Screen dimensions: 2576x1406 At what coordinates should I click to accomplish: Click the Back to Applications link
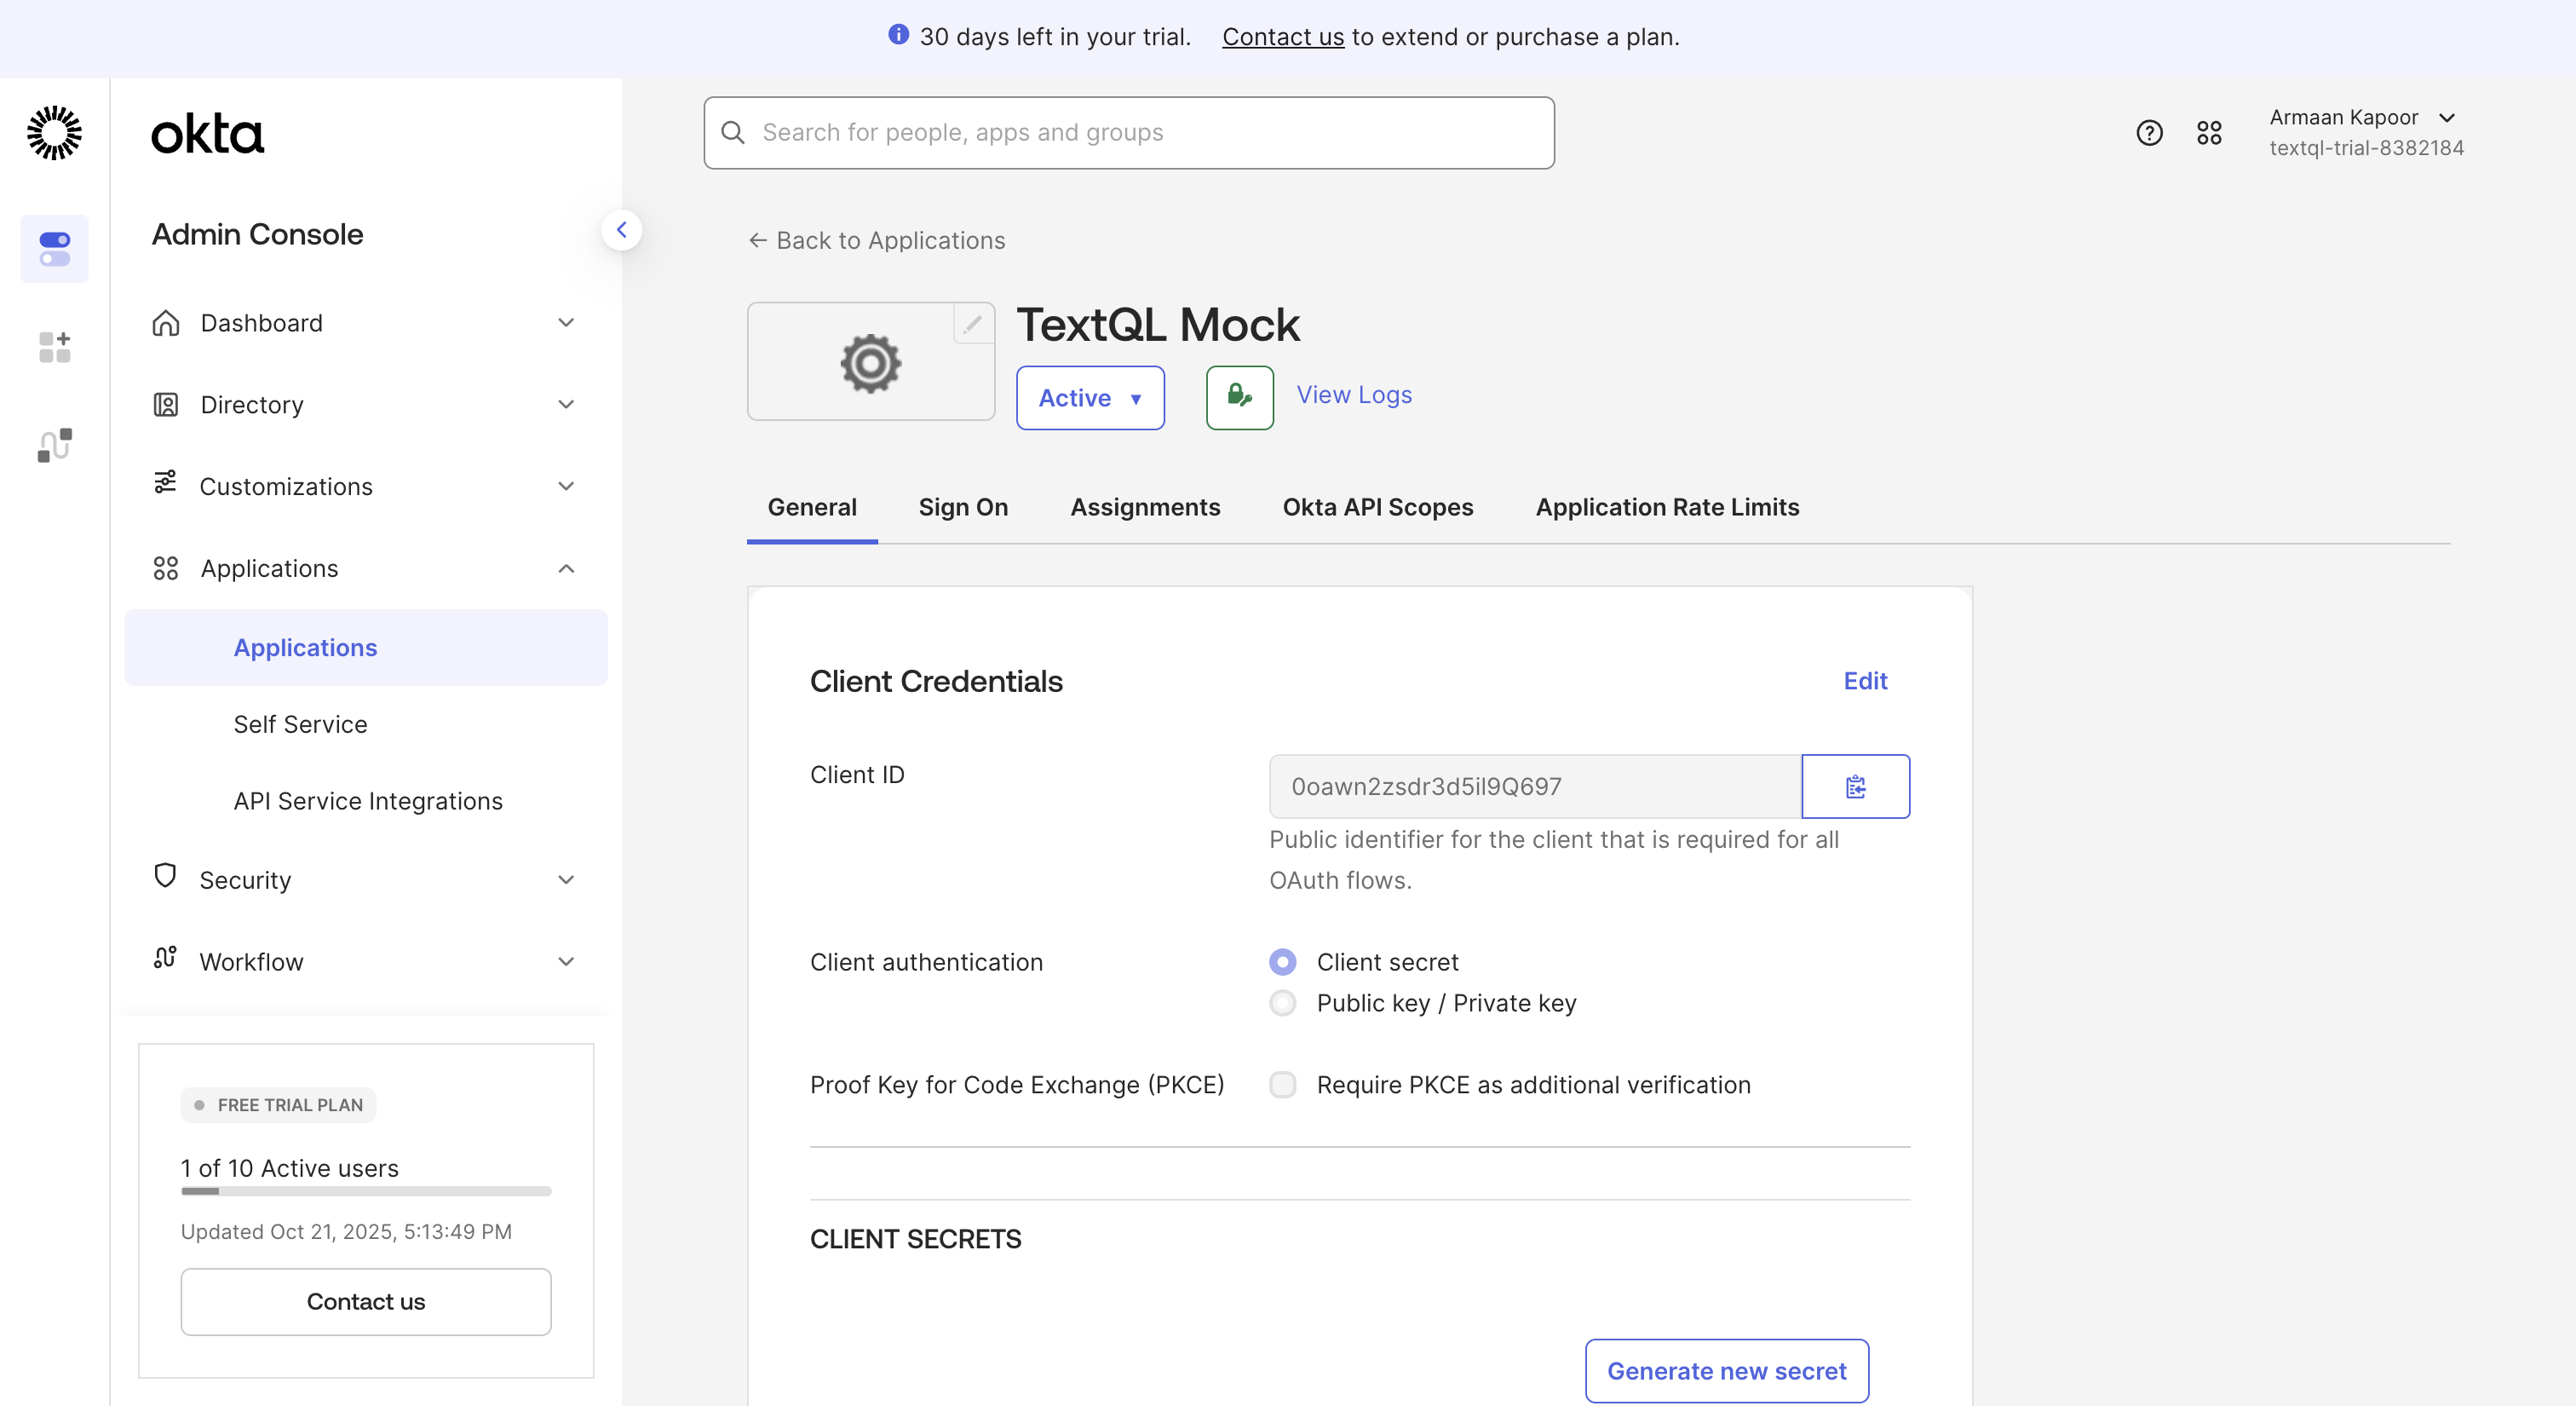(x=877, y=241)
